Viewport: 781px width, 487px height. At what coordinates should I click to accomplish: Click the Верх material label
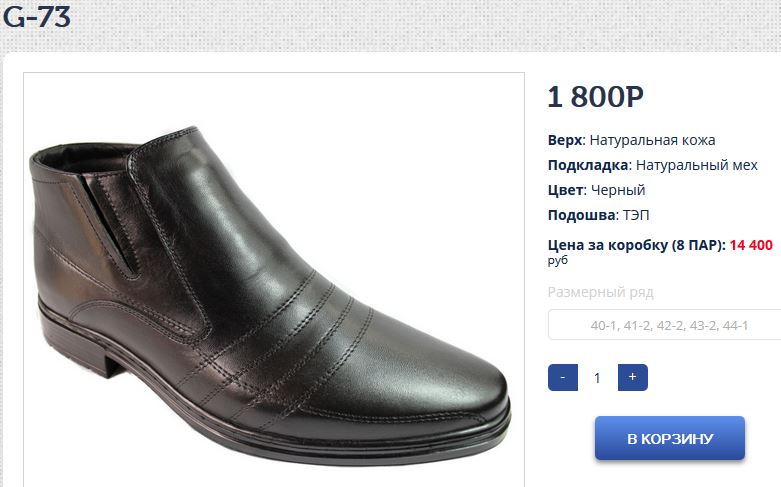(x=565, y=140)
